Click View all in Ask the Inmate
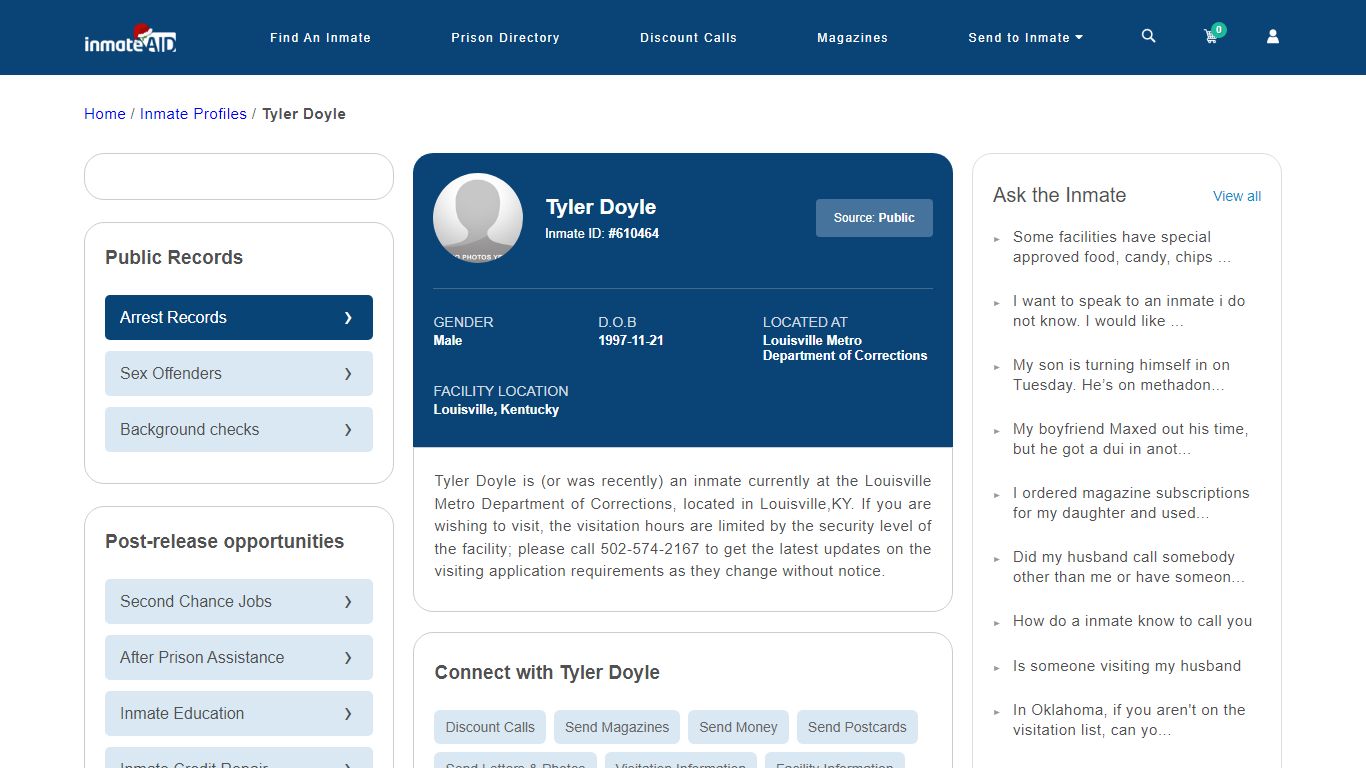 click(x=1237, y=196)
